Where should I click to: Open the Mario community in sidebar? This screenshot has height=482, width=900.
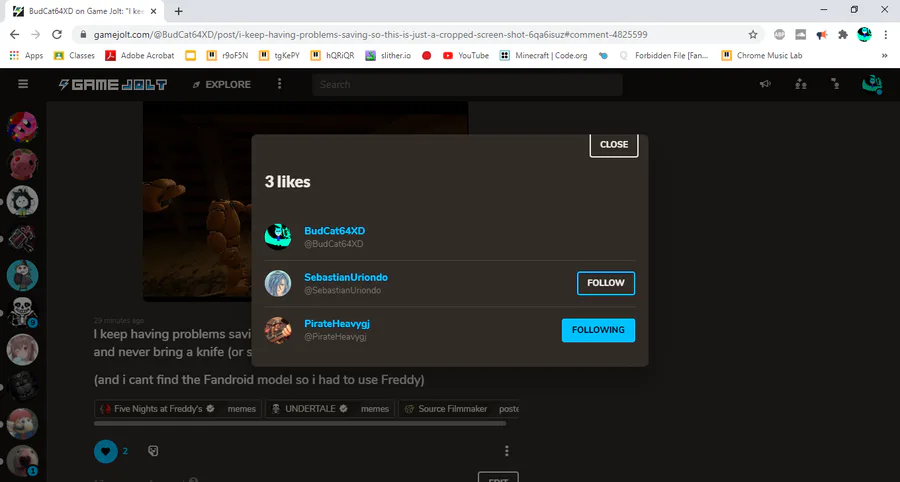coord(22,423)
